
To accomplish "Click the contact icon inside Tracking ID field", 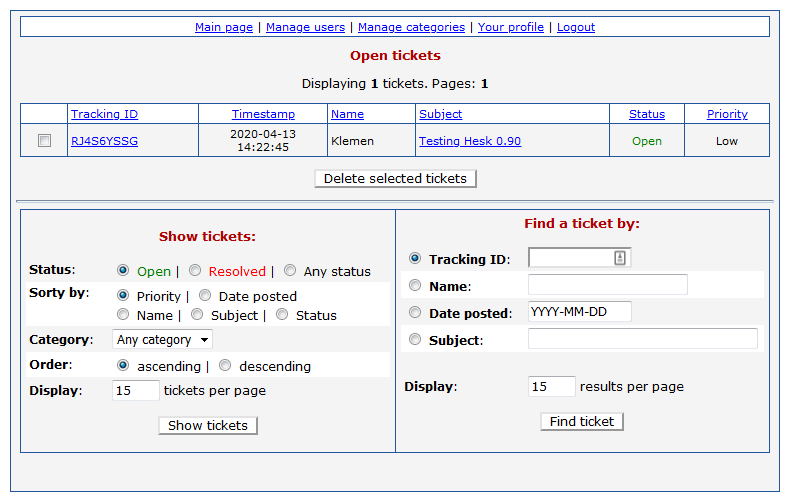I will tap(619, 258).
